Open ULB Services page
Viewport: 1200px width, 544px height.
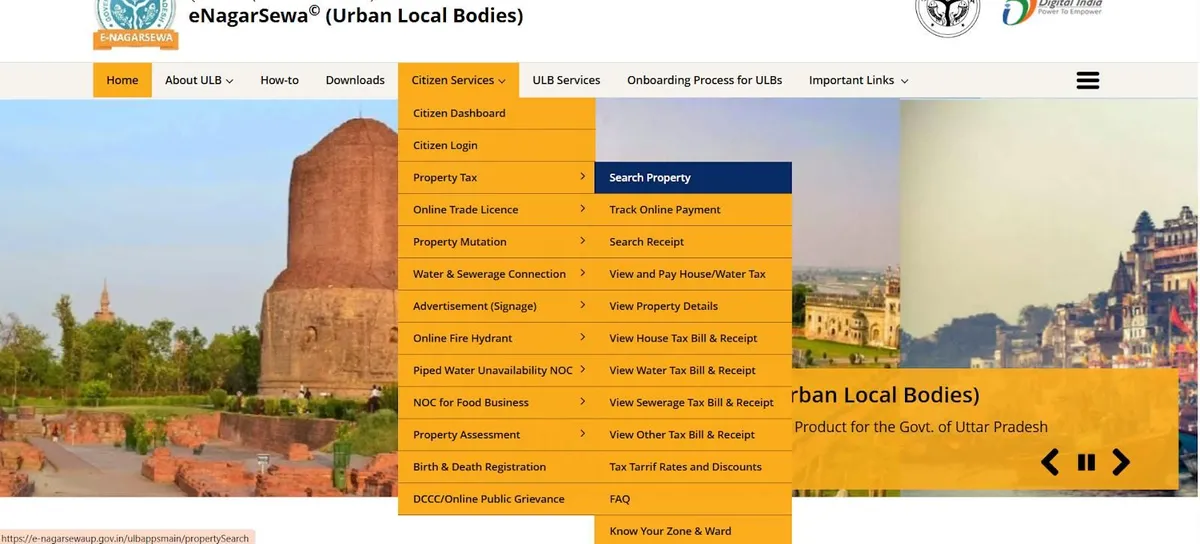[x=566, y=80]
